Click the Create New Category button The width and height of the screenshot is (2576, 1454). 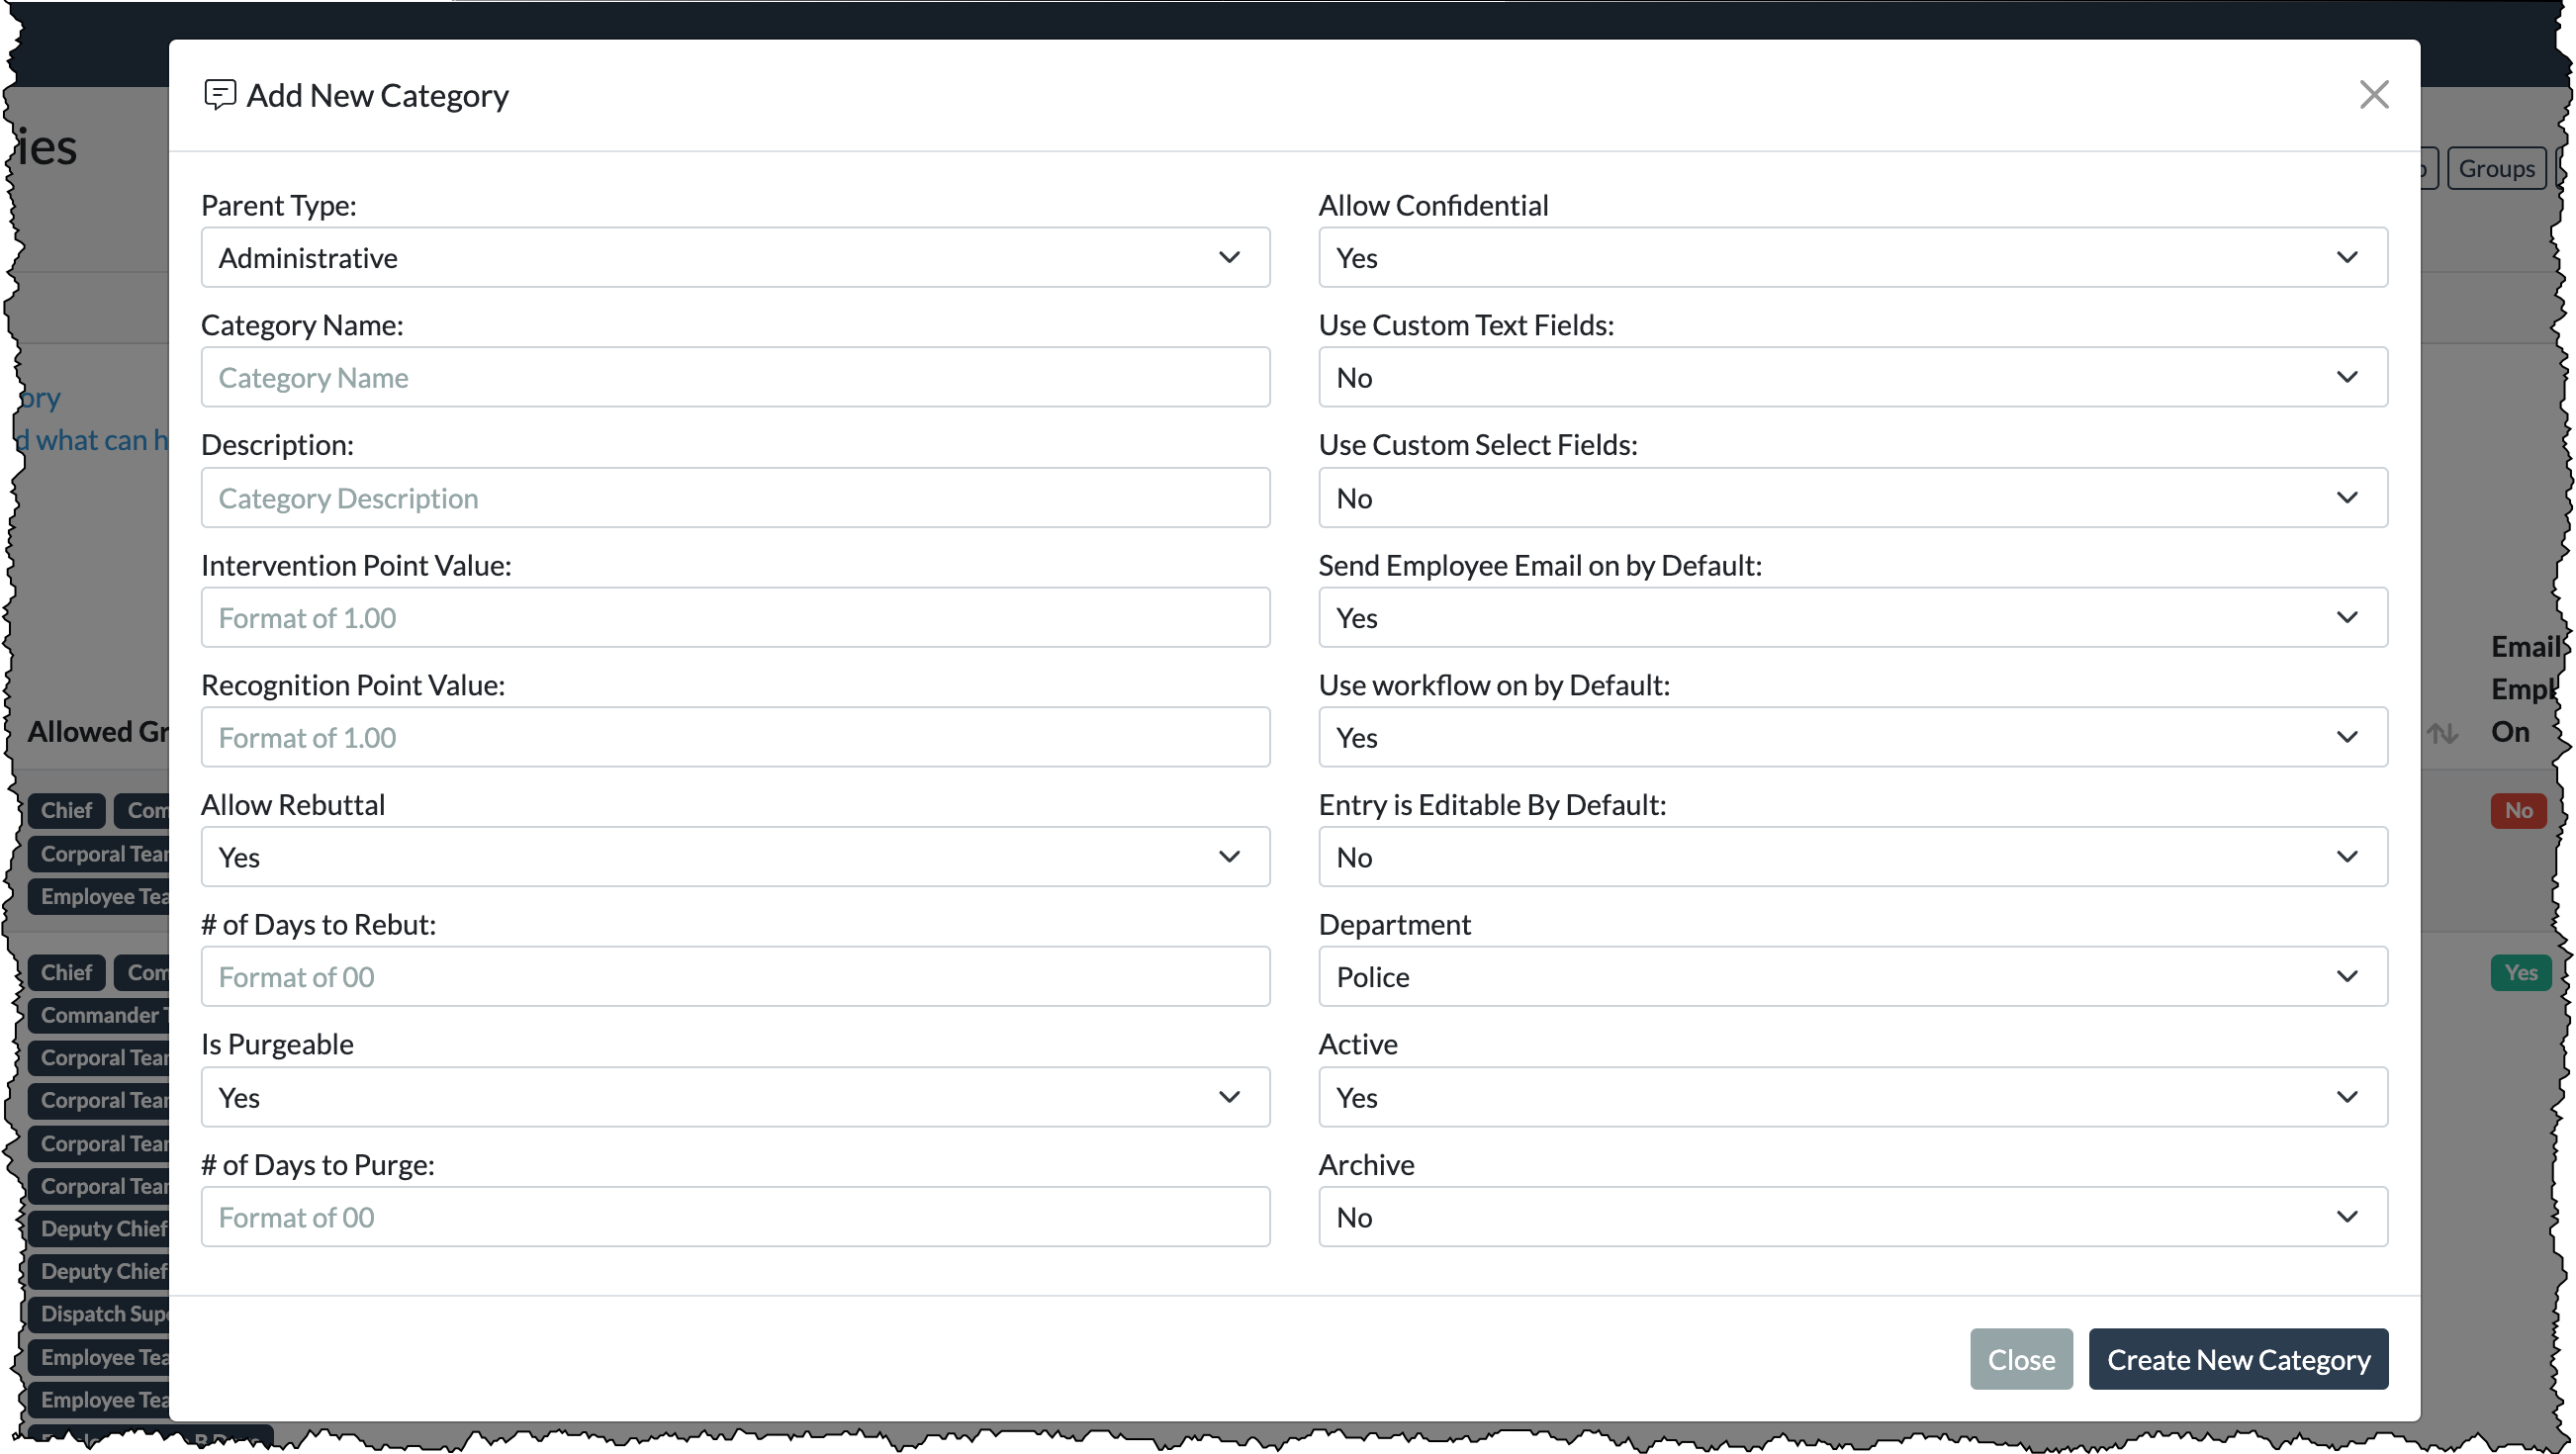[2238, 1359]
